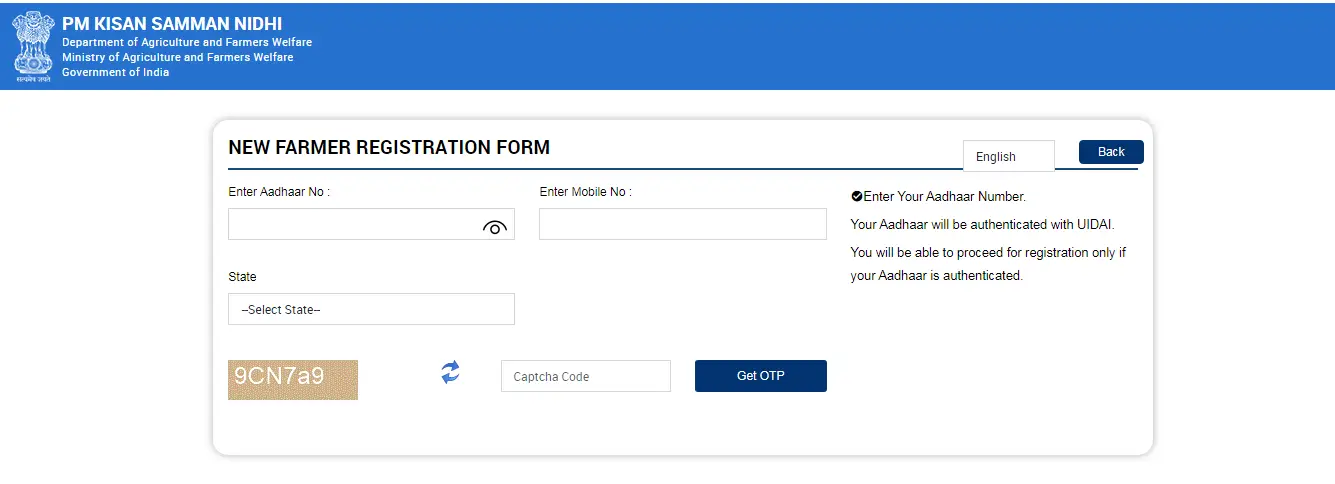This screenshot has height=484, width=1335.
Task: Click the New Farmer Registration Form heading
Action: pos(389,148)
